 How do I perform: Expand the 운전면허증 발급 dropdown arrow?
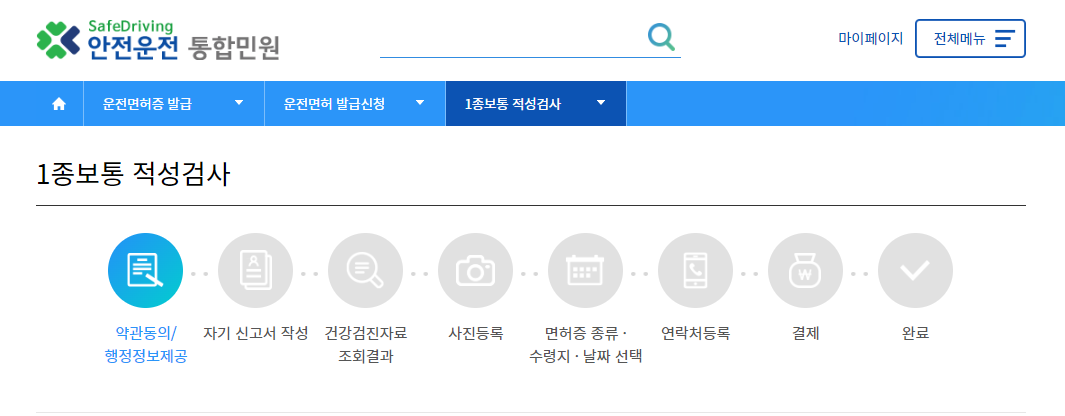point(238,103)
